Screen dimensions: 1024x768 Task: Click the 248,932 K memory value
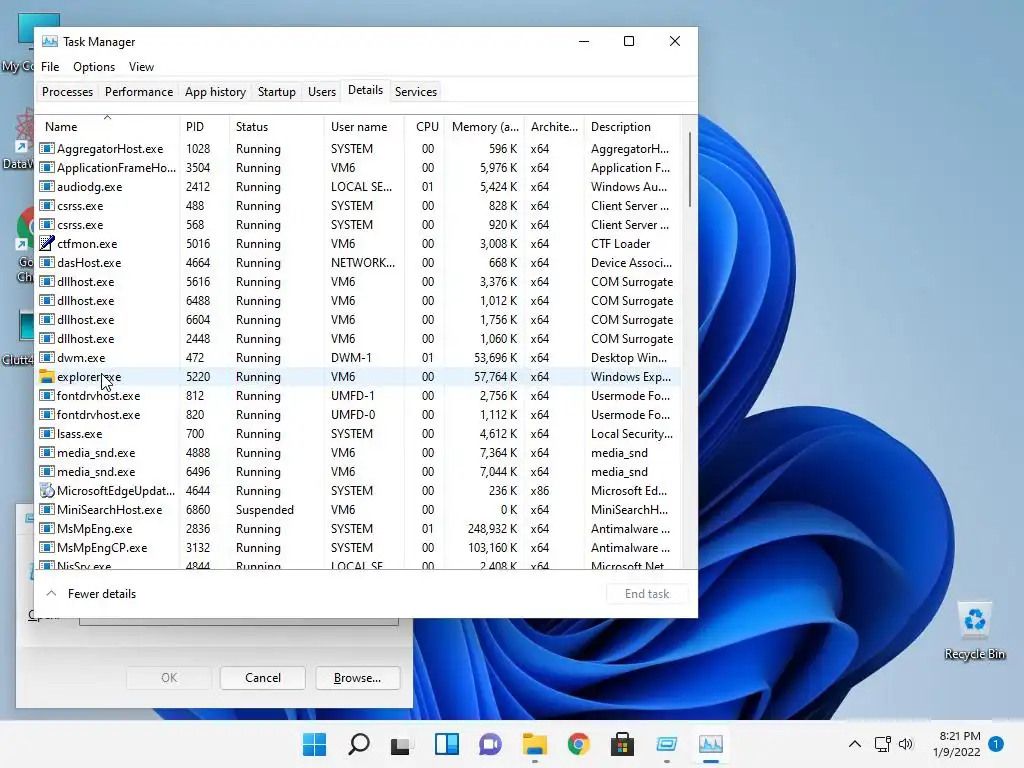[x=492, y=528]
